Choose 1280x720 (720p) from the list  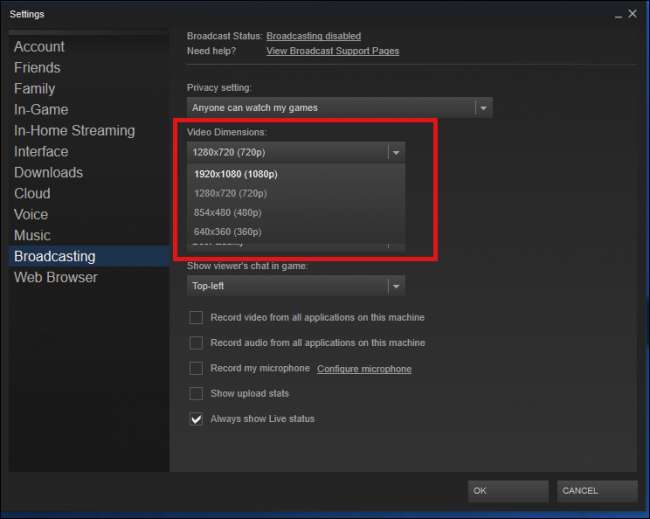tap(296, 193)
